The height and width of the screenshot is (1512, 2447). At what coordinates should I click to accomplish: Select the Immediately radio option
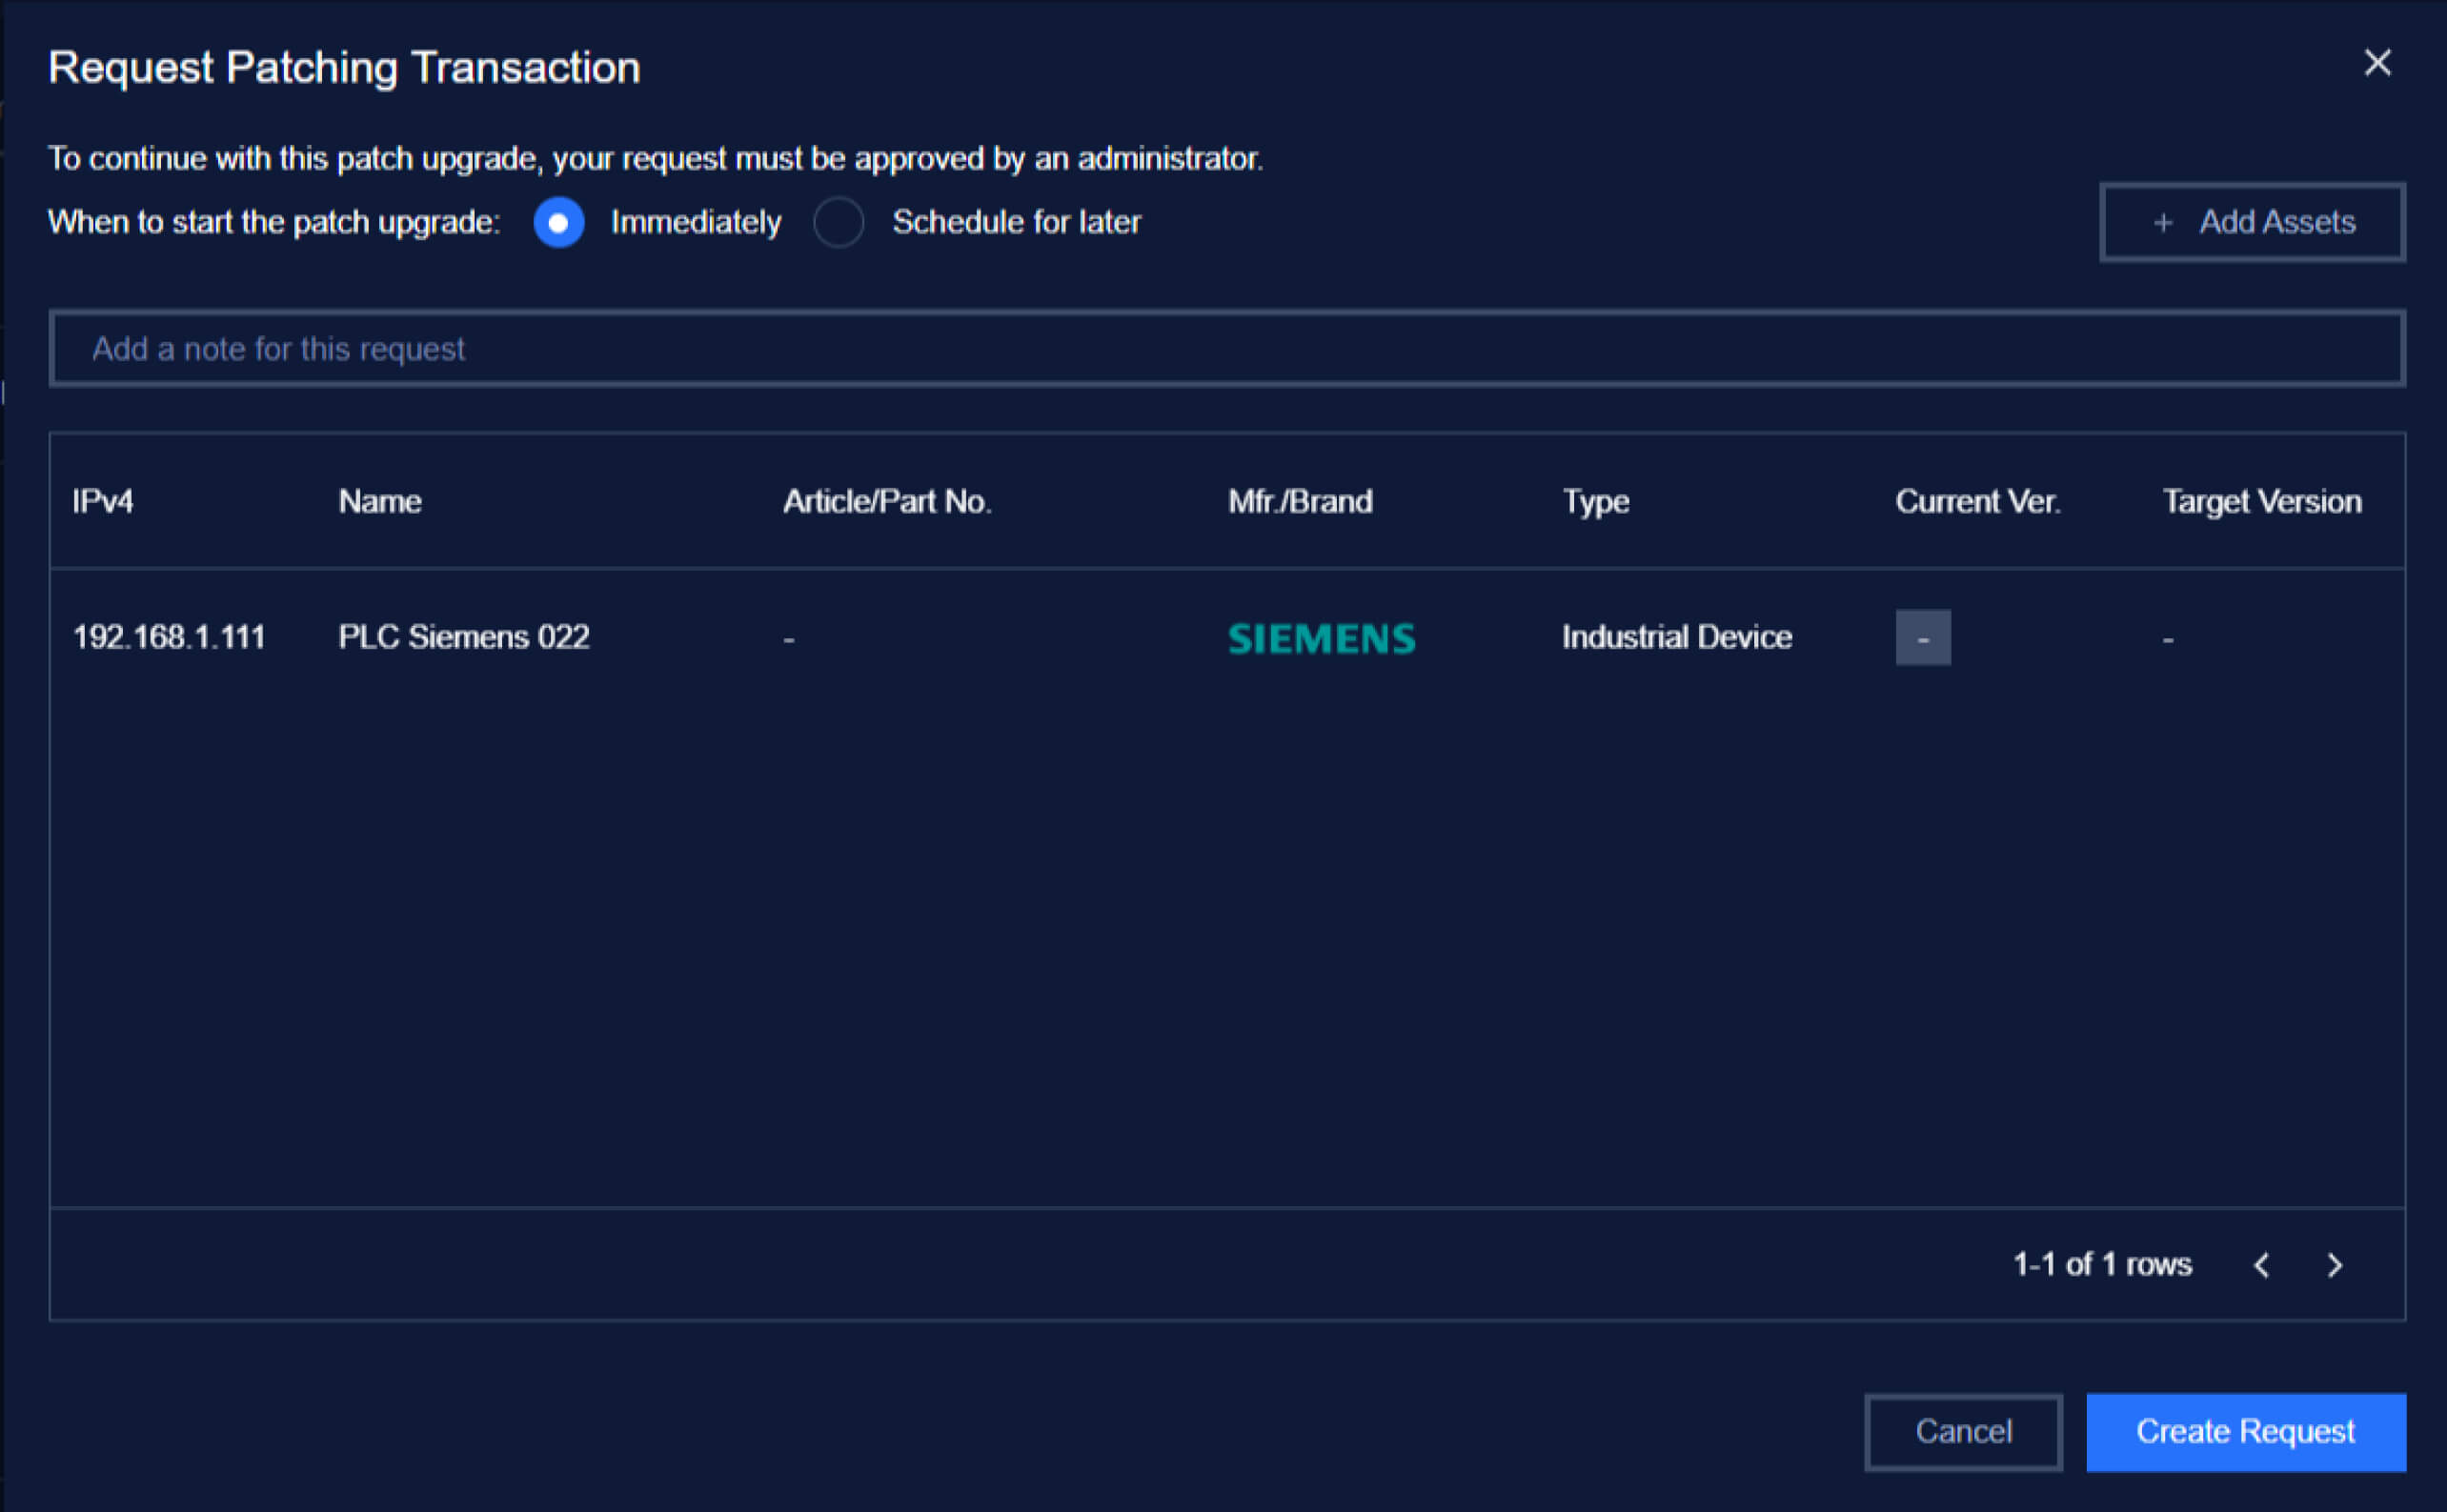[x=559, y=222]
